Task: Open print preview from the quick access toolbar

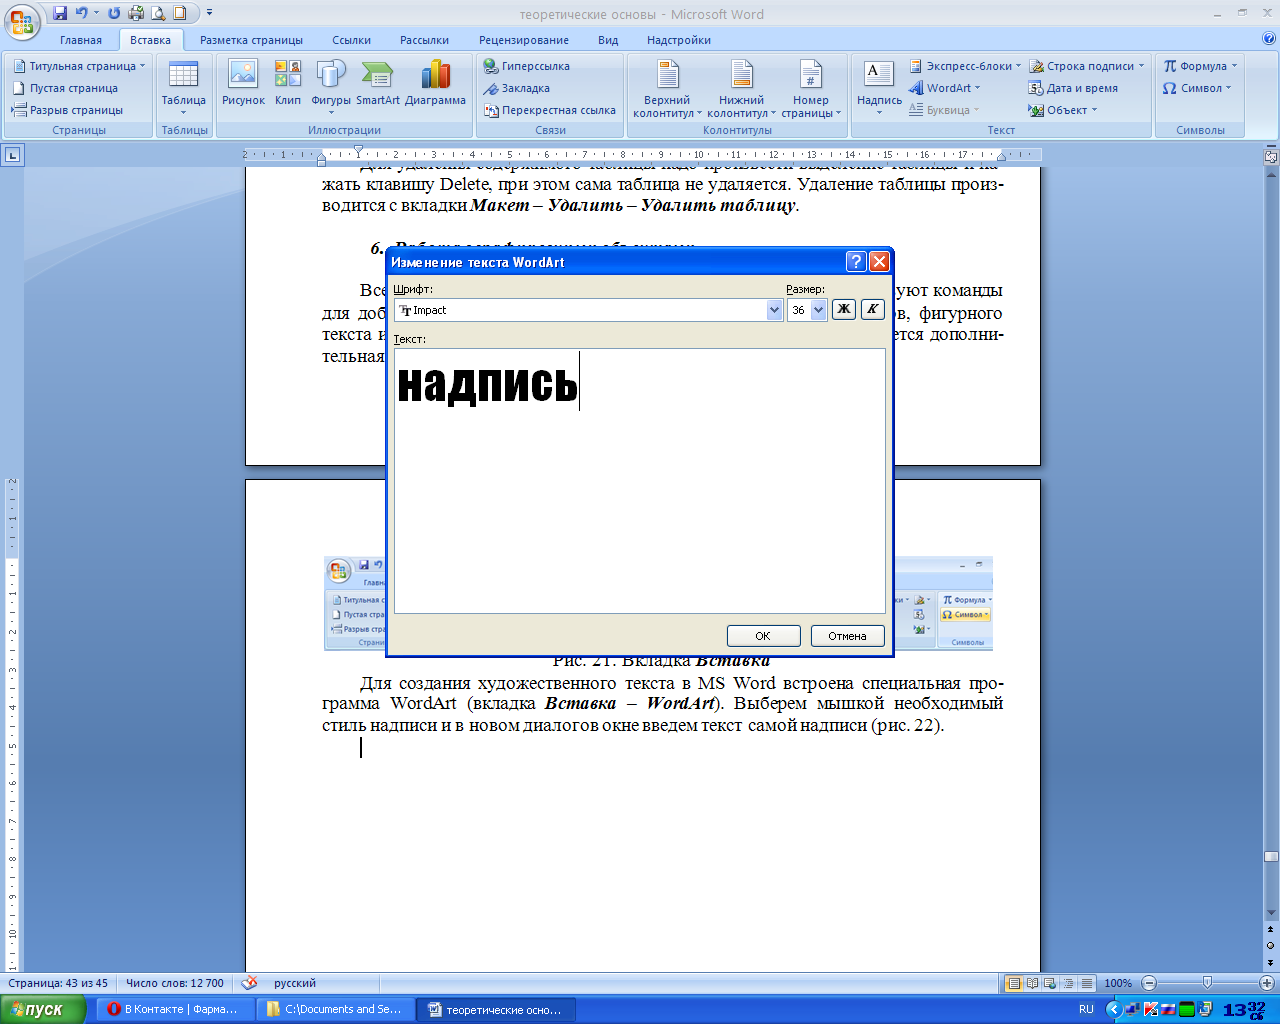Action: [158, 13]
